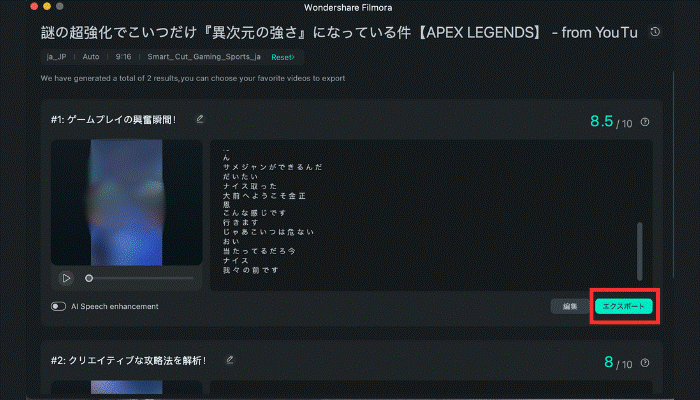Click the エクスポート button
This screenshot has width=700, height=400.
pos(624,306)
